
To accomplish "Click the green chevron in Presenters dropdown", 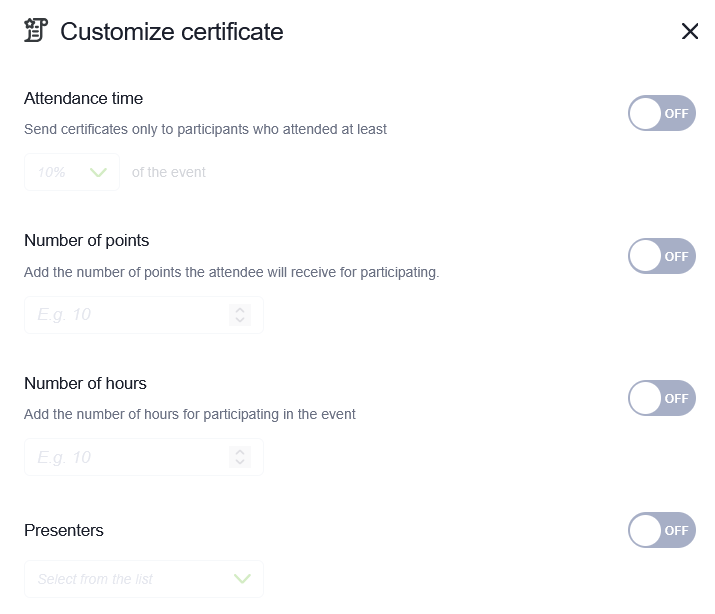I will point(242,579).
